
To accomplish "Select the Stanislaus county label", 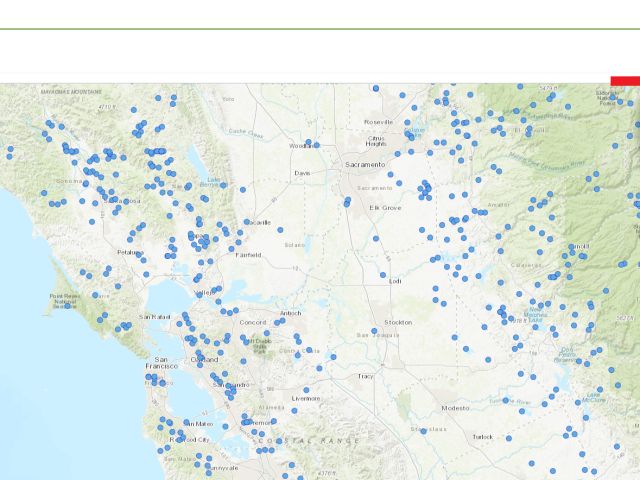I will tap(429, 429).
